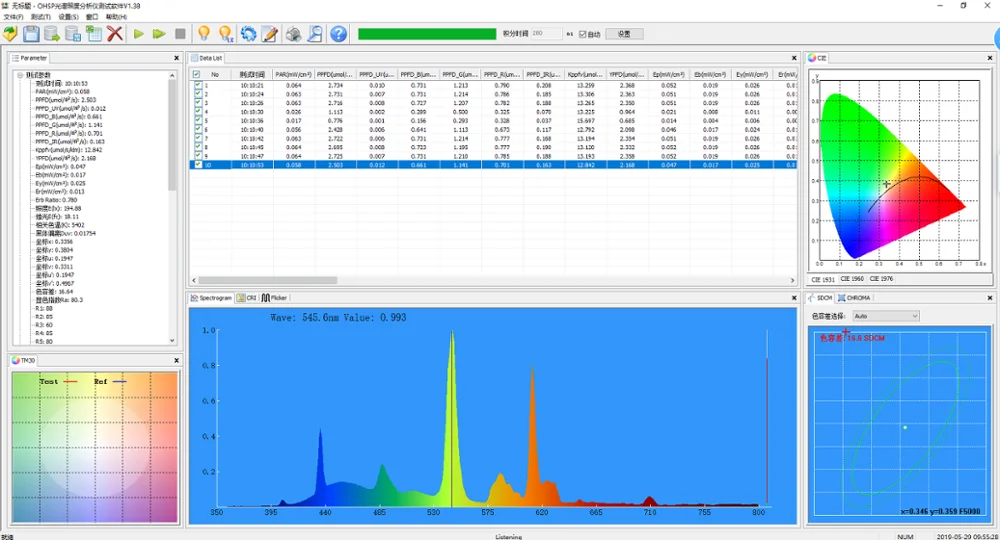
Task: Click the 设置 button beside the auto checkbox
Action: pyautogui.click(x=624, y=34)
